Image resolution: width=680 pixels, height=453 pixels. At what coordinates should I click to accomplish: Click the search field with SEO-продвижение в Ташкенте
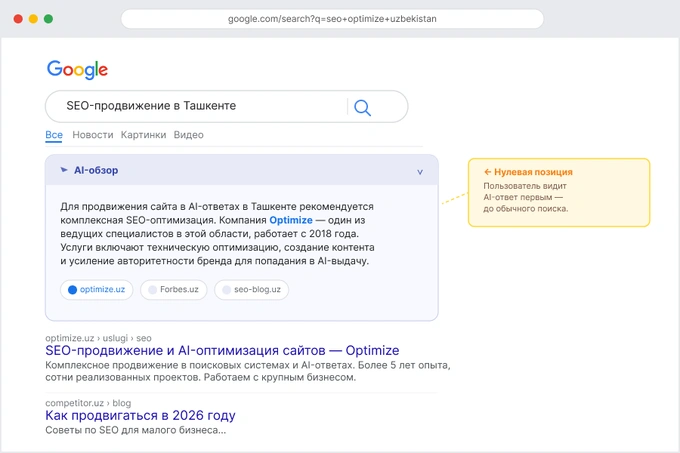click(226, 106)
